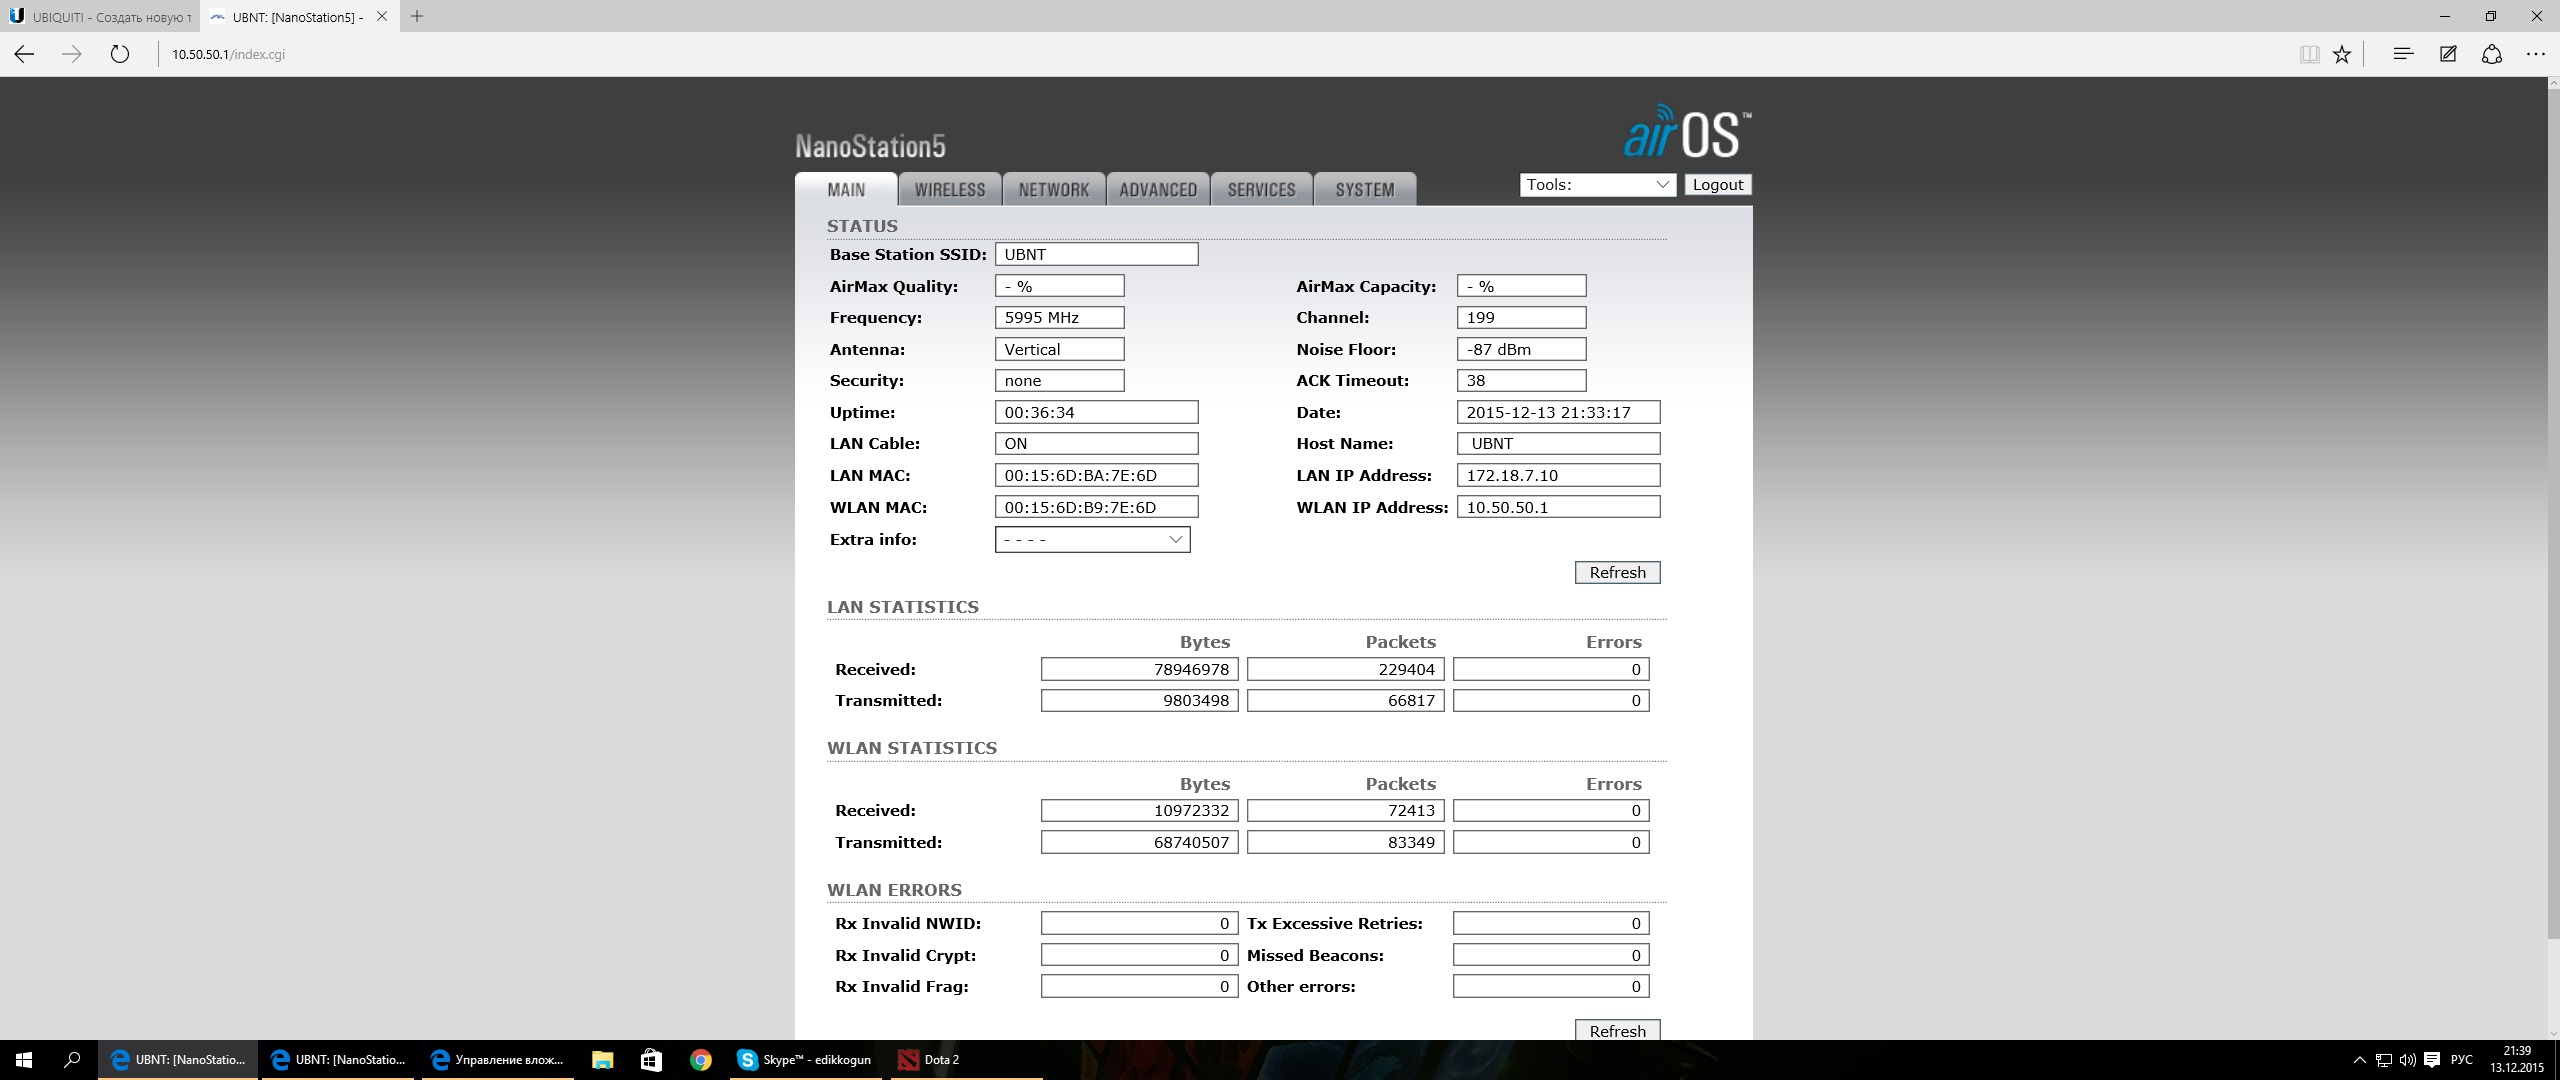Open taskbar search magnifier

tap(72, 1059)
